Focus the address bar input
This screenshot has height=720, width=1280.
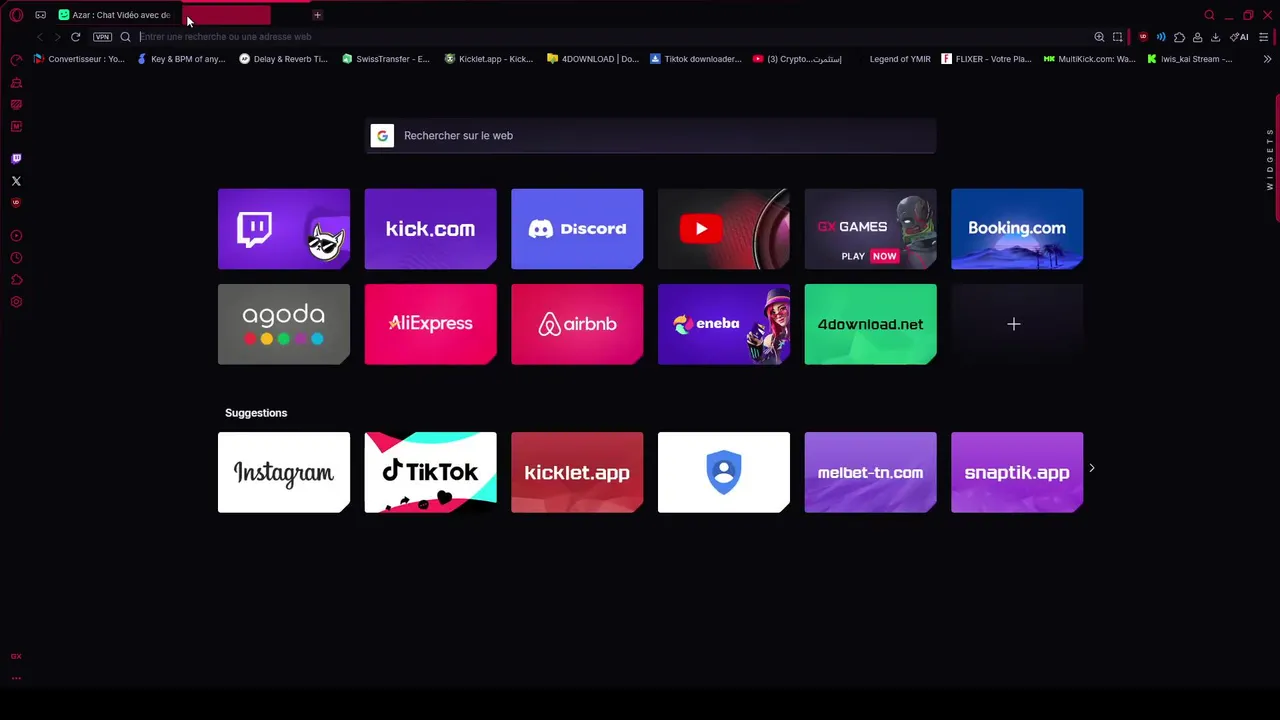pyautogui.click(x=610, y=37)
